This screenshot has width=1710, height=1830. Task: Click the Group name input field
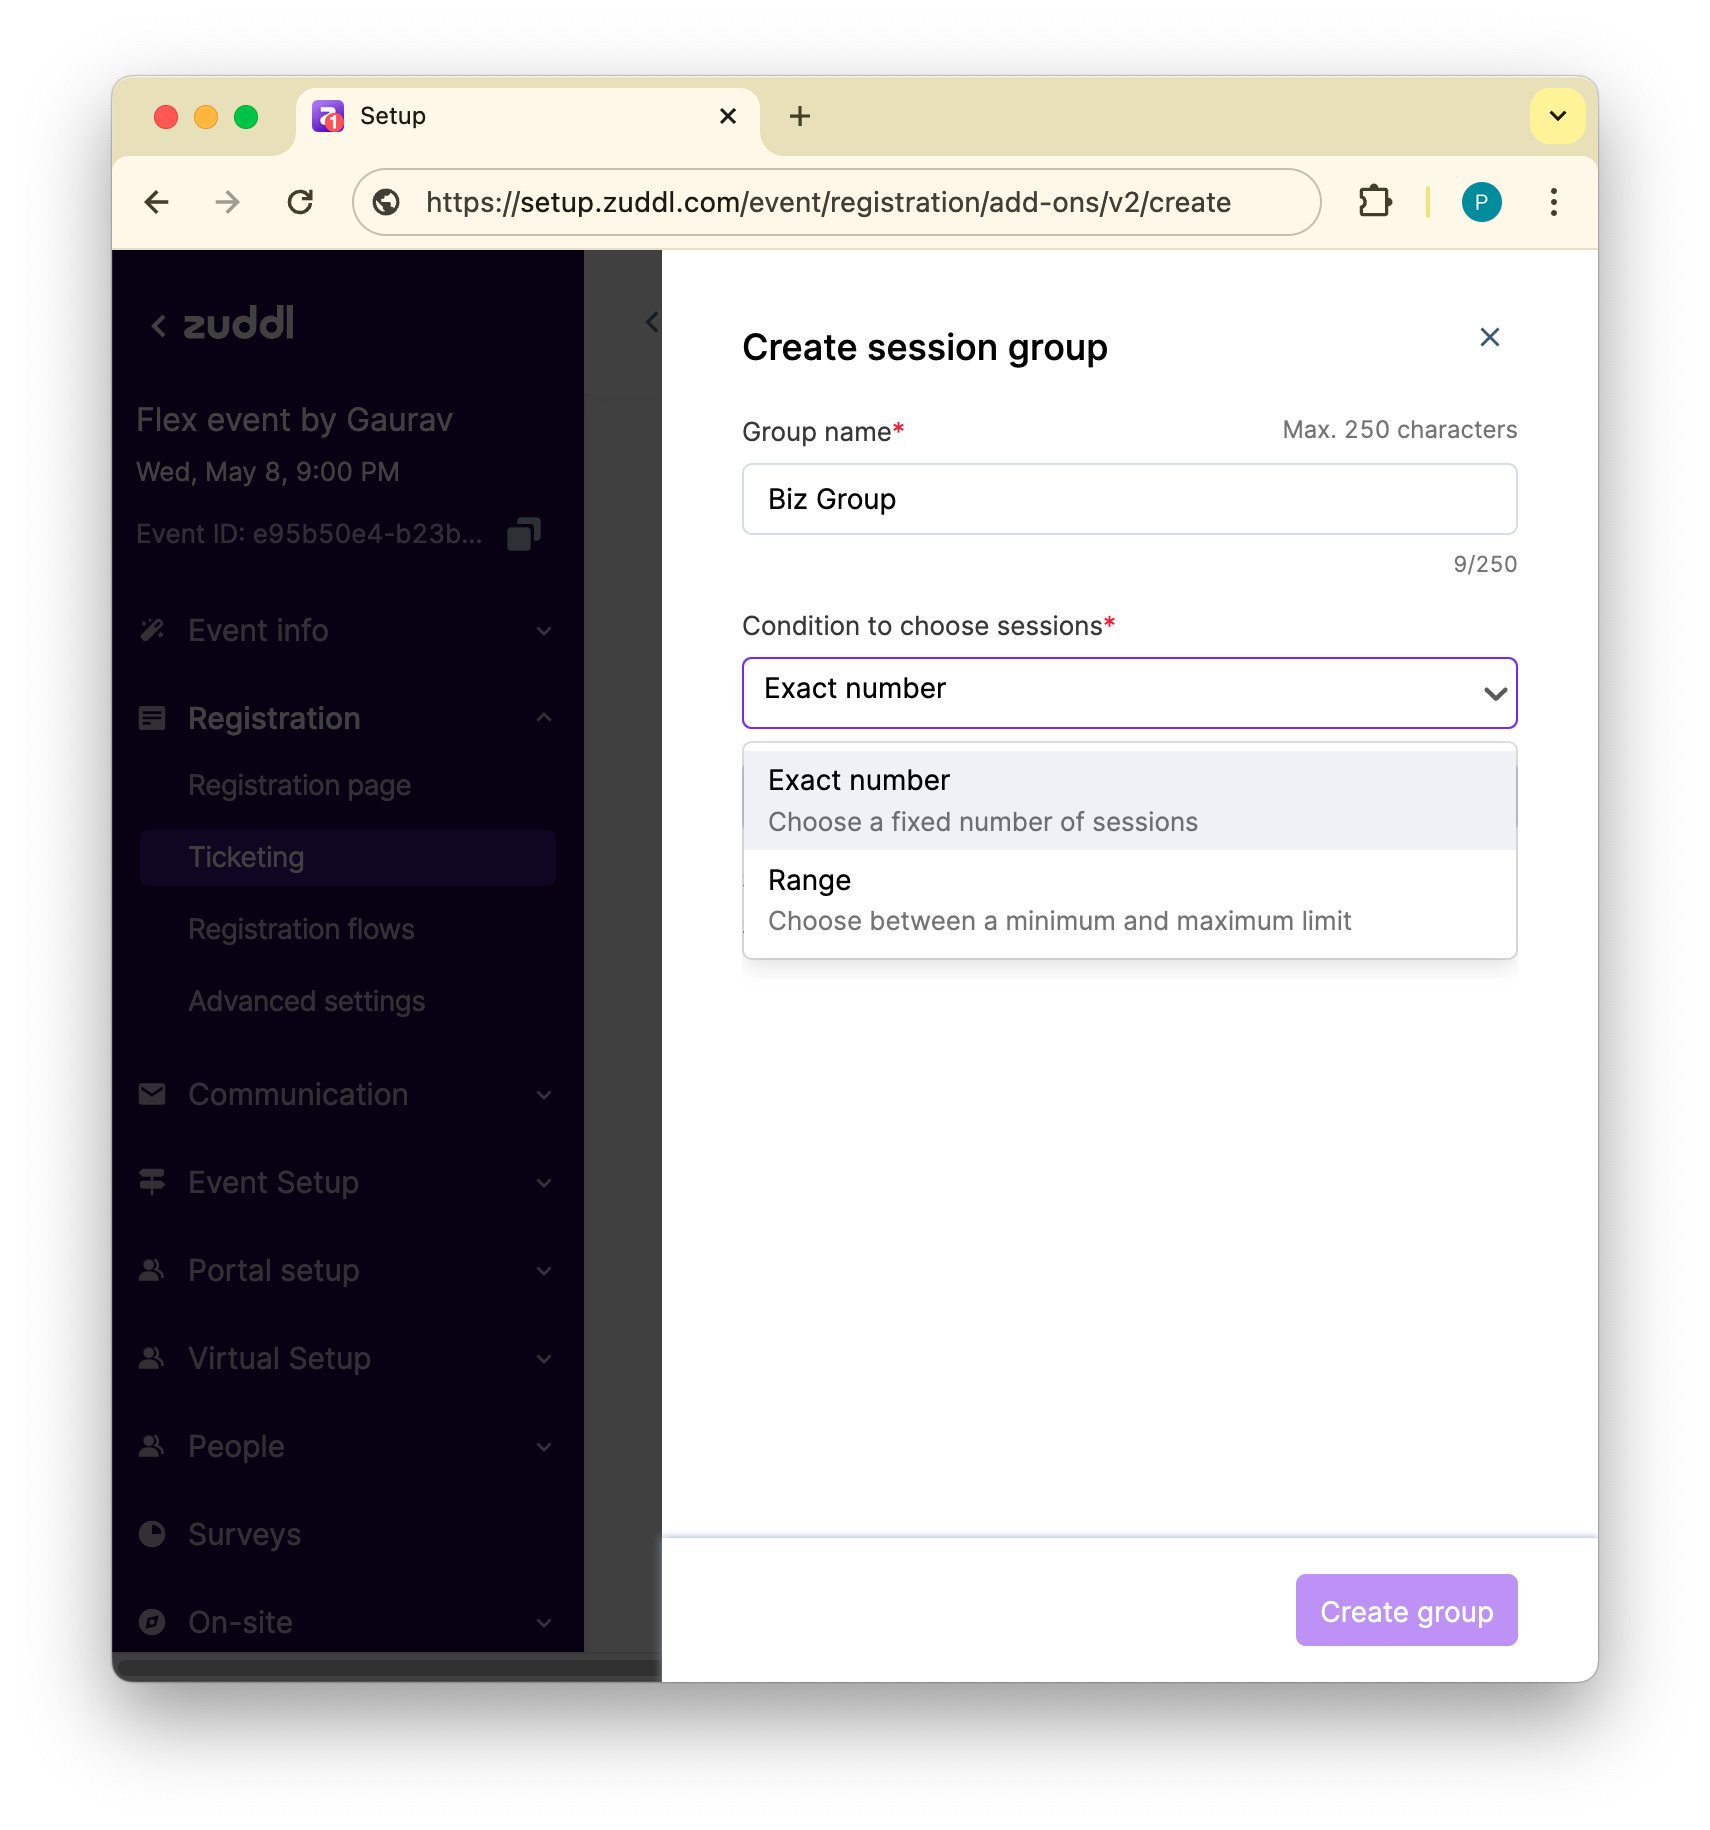[1129, 499]
